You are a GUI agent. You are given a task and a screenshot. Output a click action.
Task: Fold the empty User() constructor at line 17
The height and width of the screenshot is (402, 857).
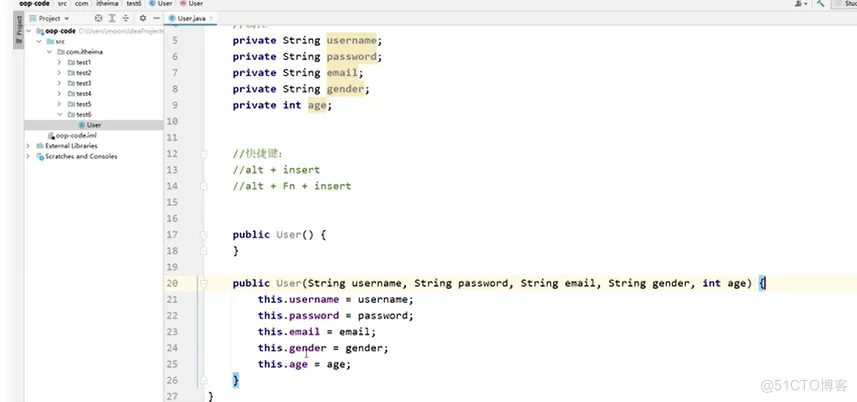click(x=204, y=235)
